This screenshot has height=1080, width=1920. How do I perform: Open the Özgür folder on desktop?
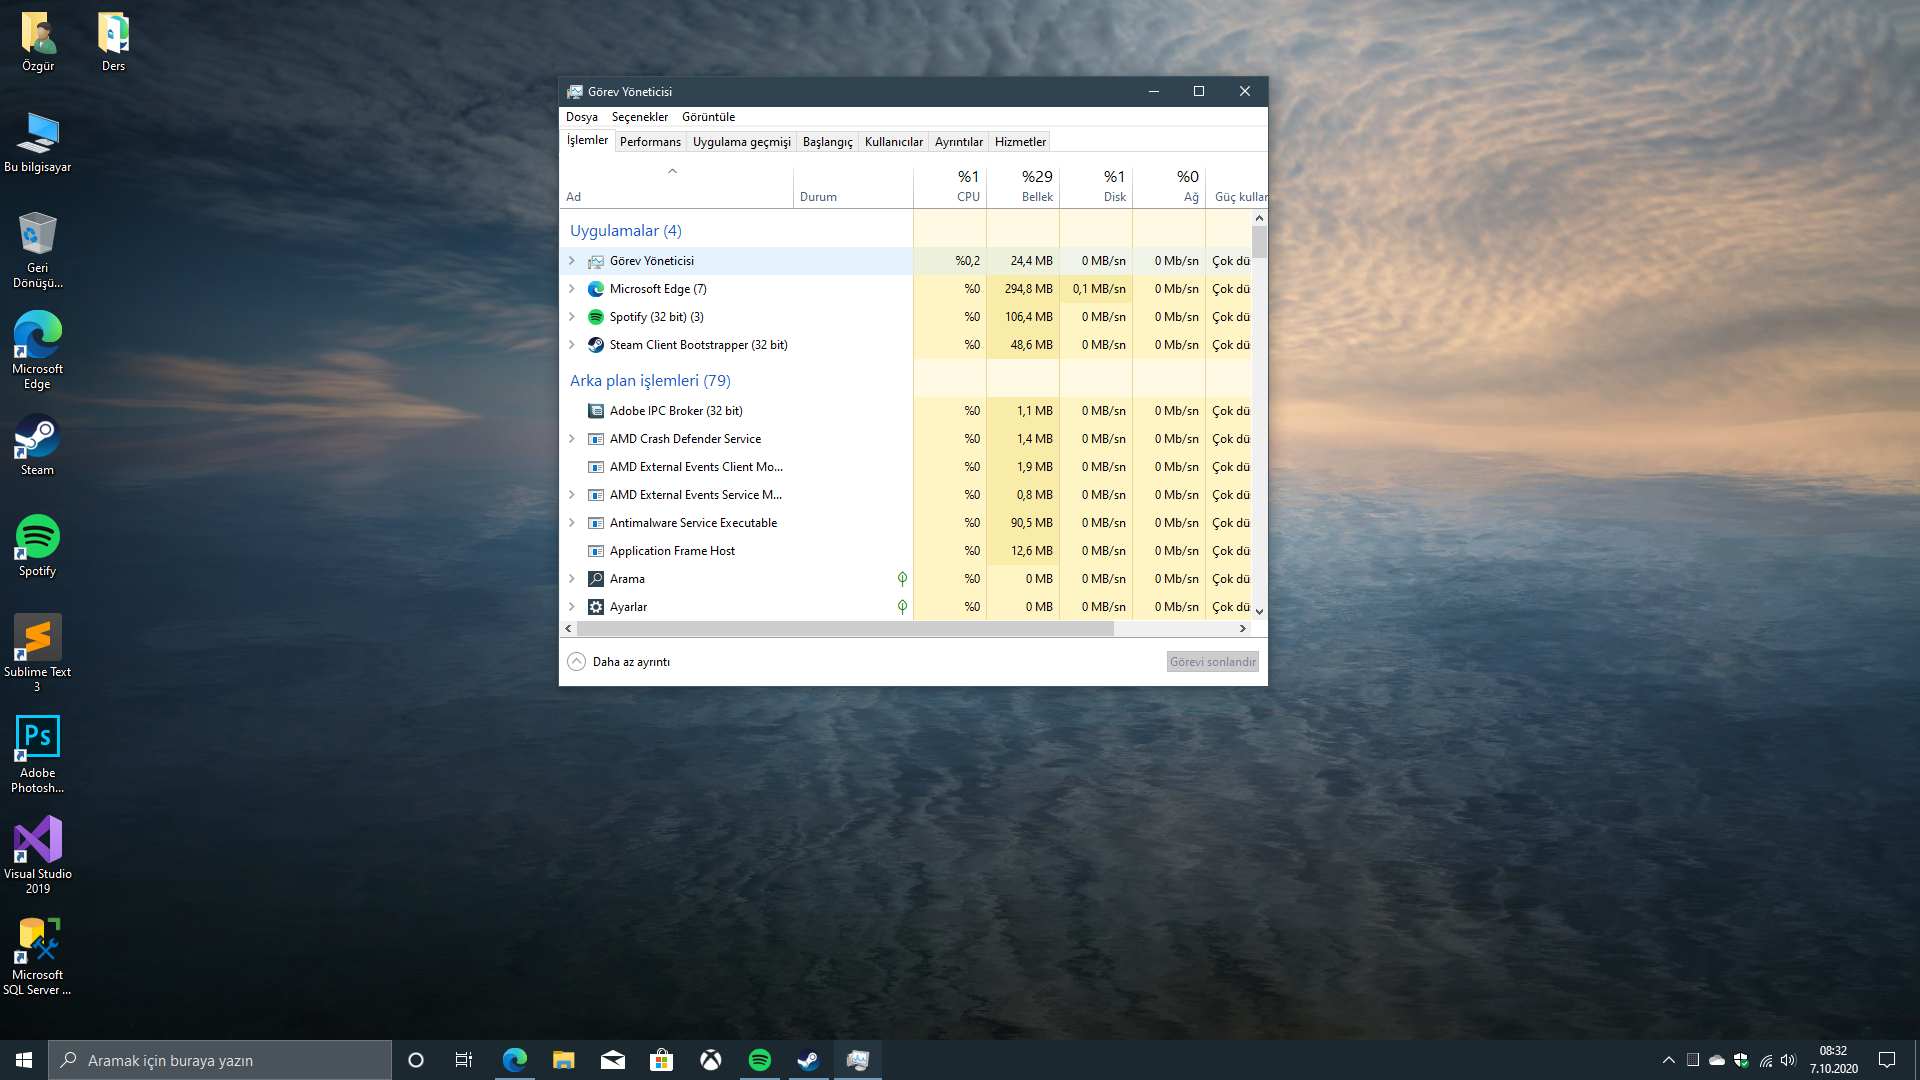coord(38,42)
